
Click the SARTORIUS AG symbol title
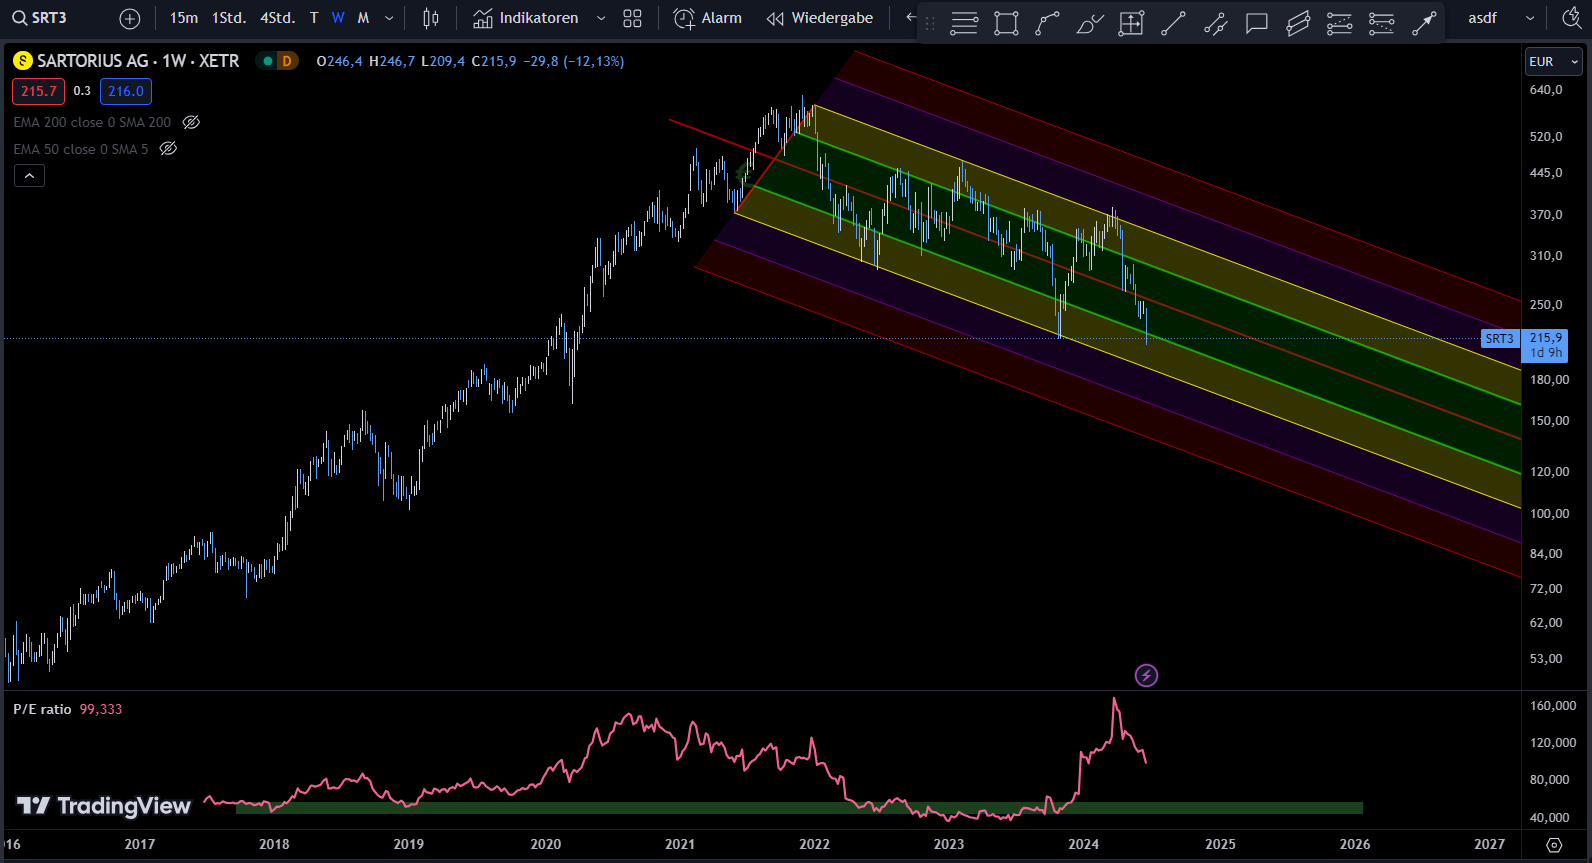tap(138, 61)
